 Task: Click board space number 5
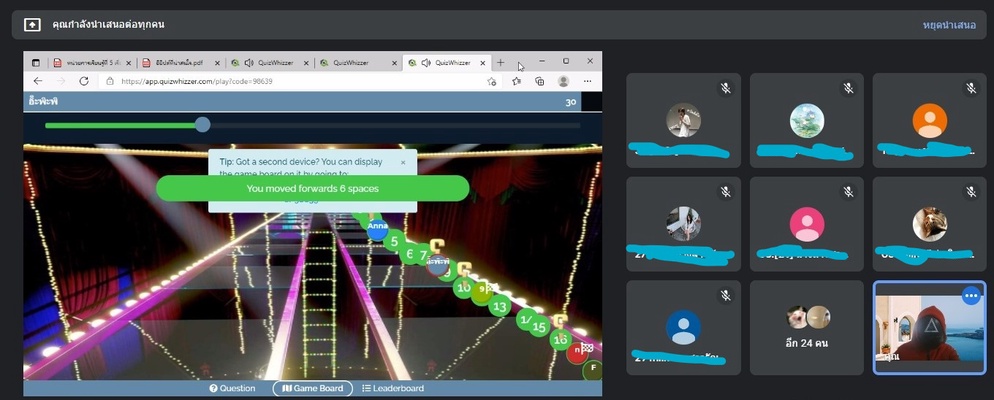[394, 242]
